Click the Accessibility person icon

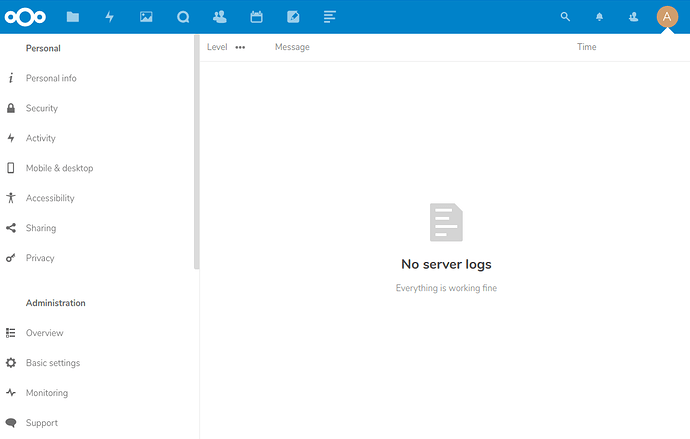click(11, 198)
